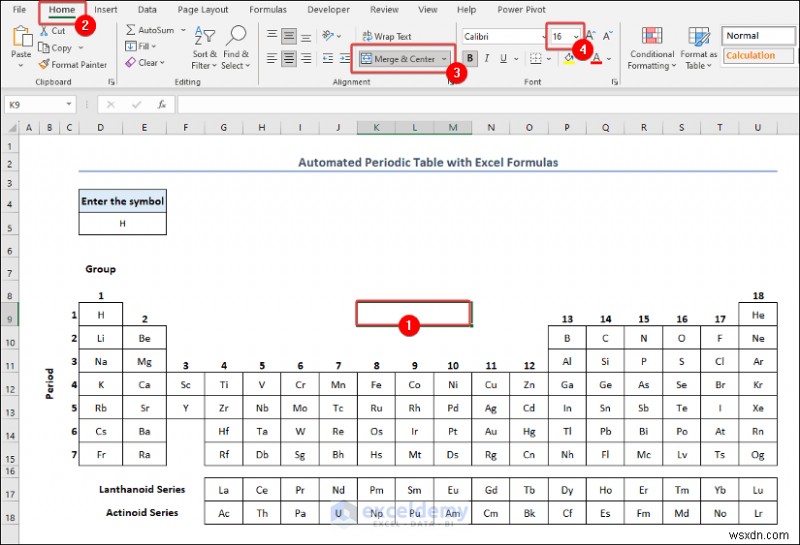Open Font settings dialog launcher

coord(615,82)
